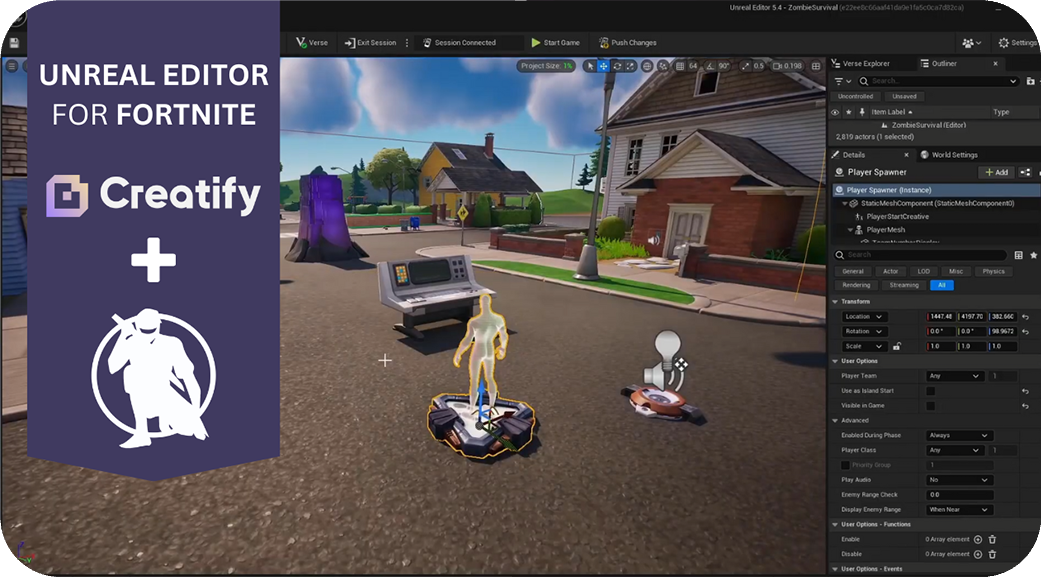The width and height of the screenshot is (1041, 577).
Task: Toggle the Uncontrolled filter chip
Action: (855, 96)
